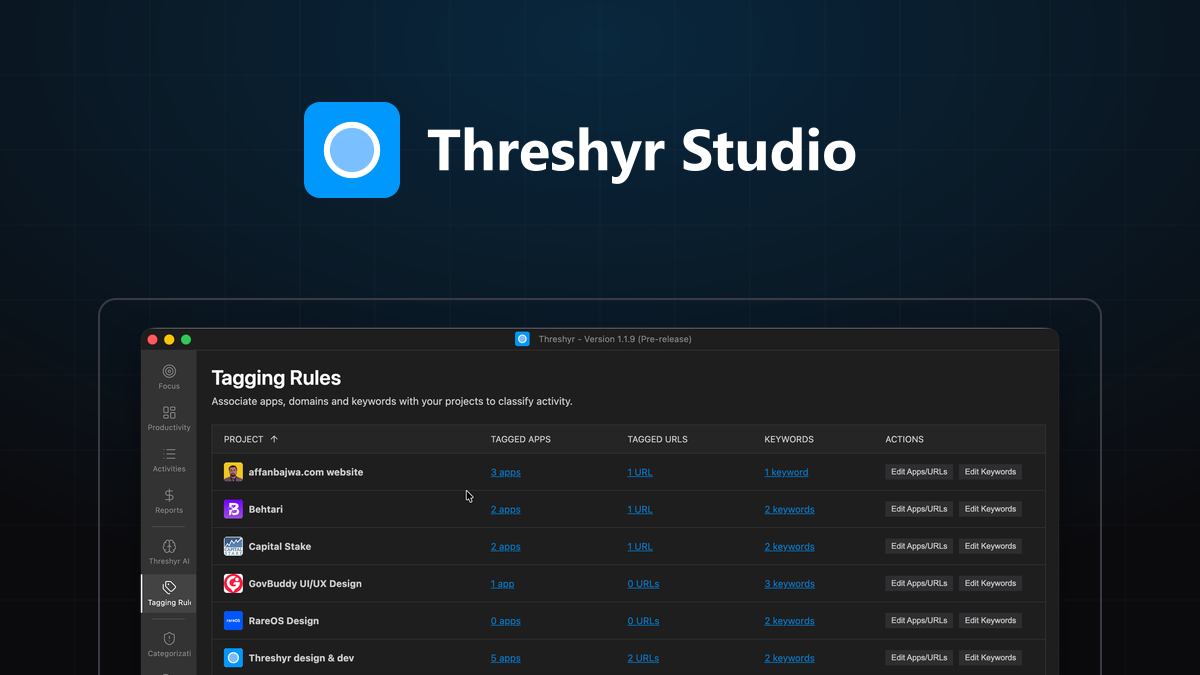Open the Focus section in sidebar
This screenshot has width=1200, height=675.
tap(169, 376)
